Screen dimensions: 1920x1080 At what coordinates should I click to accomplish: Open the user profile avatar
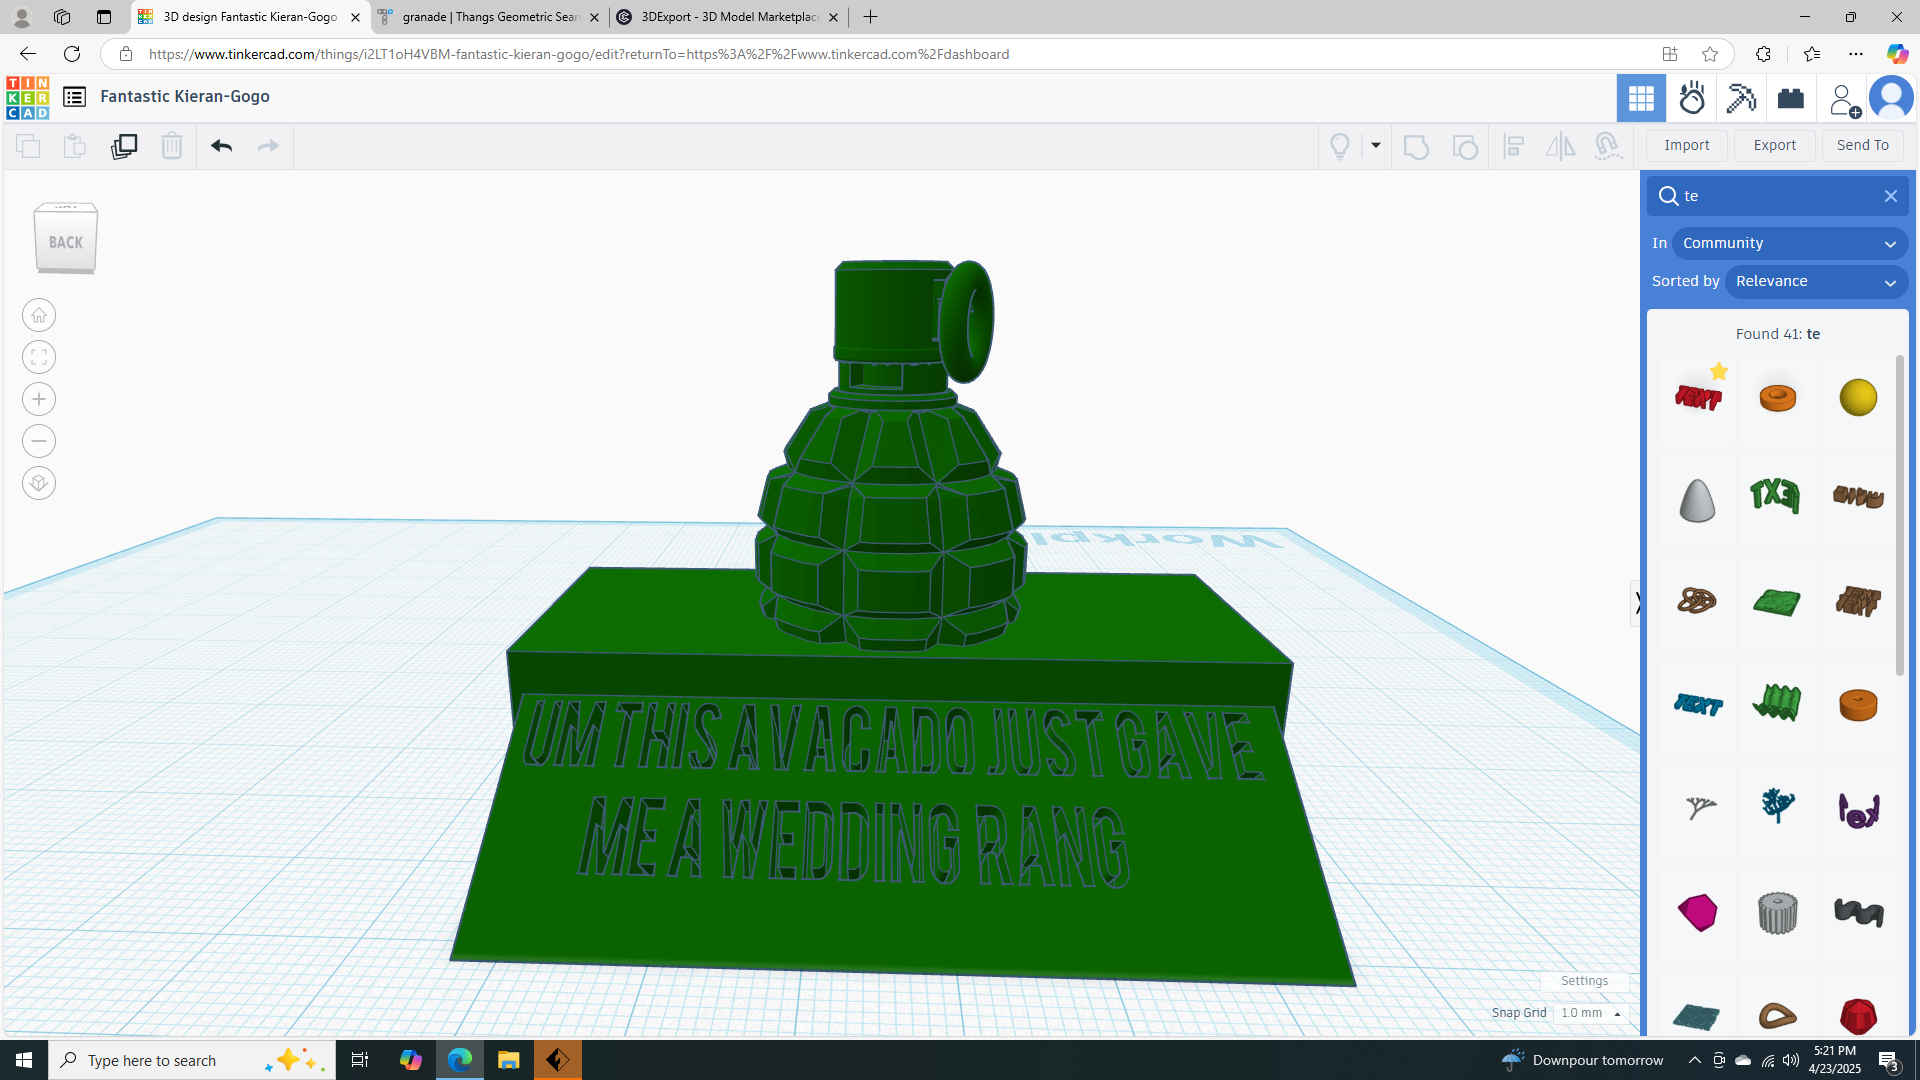click(1891, 98)
